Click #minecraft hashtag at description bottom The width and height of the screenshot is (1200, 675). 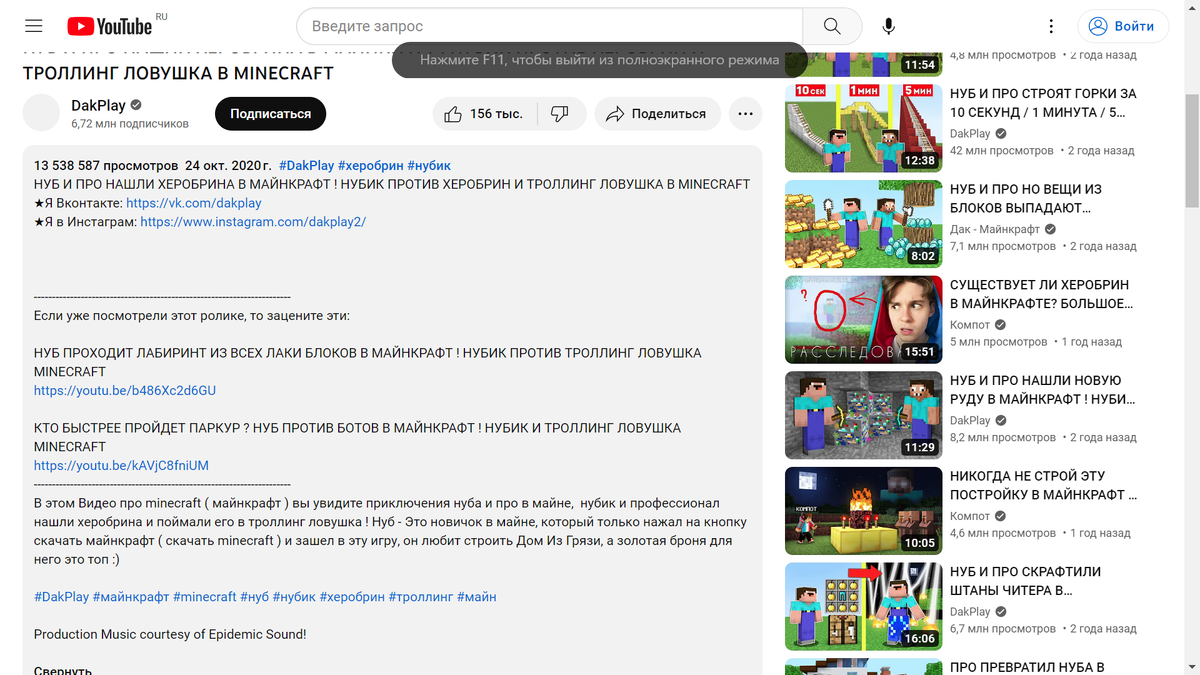pyautogui.click(x=205, y=597)
